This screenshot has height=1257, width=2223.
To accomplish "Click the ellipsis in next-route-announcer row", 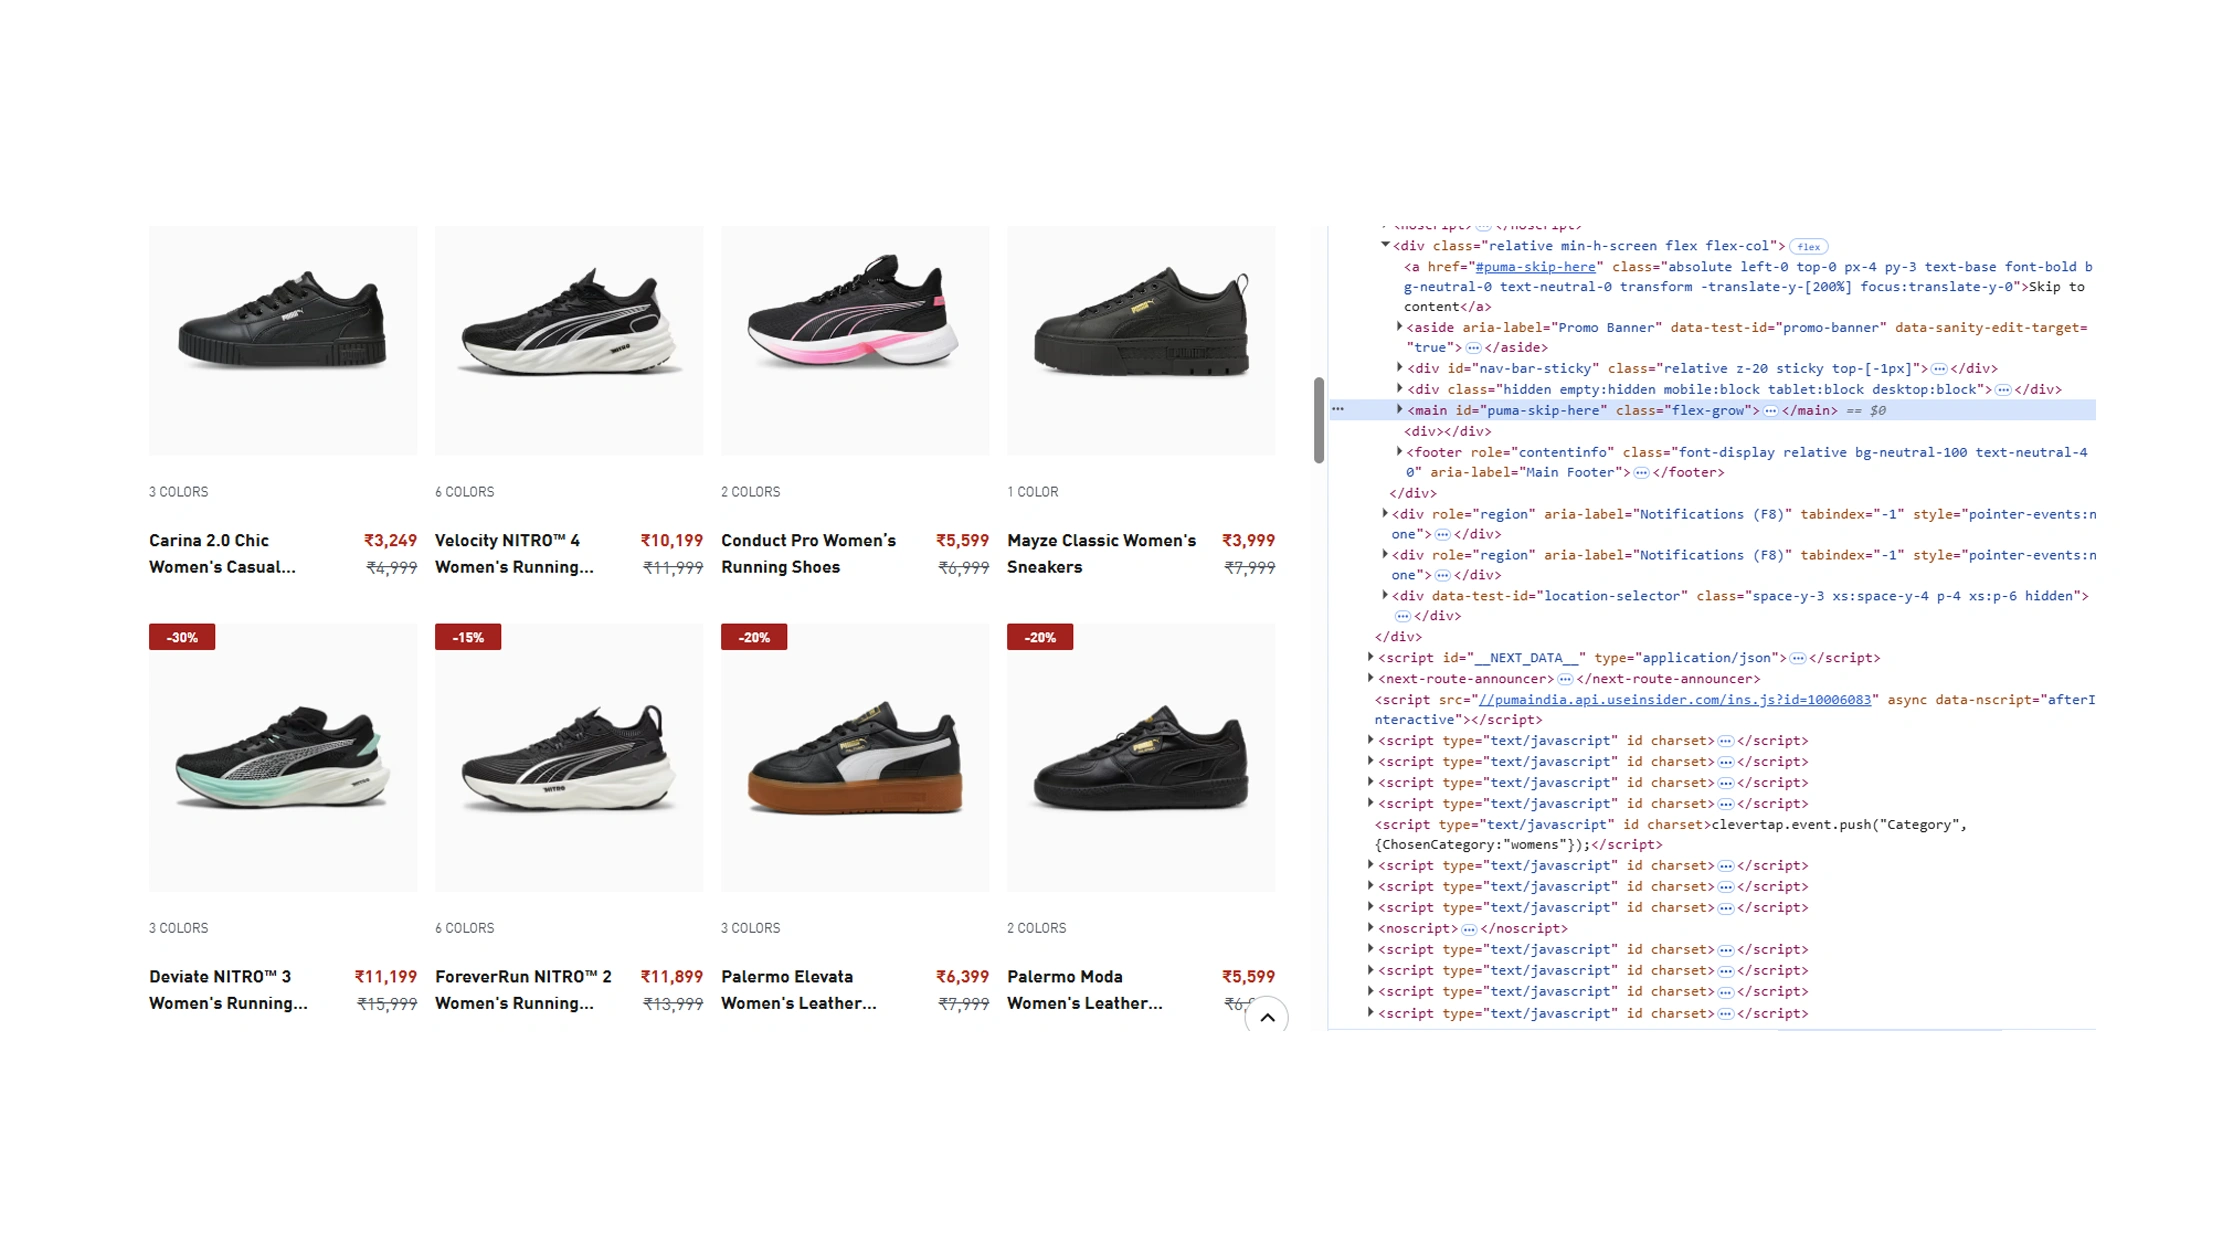I will pyautogui.click(x=1565, y=679).
